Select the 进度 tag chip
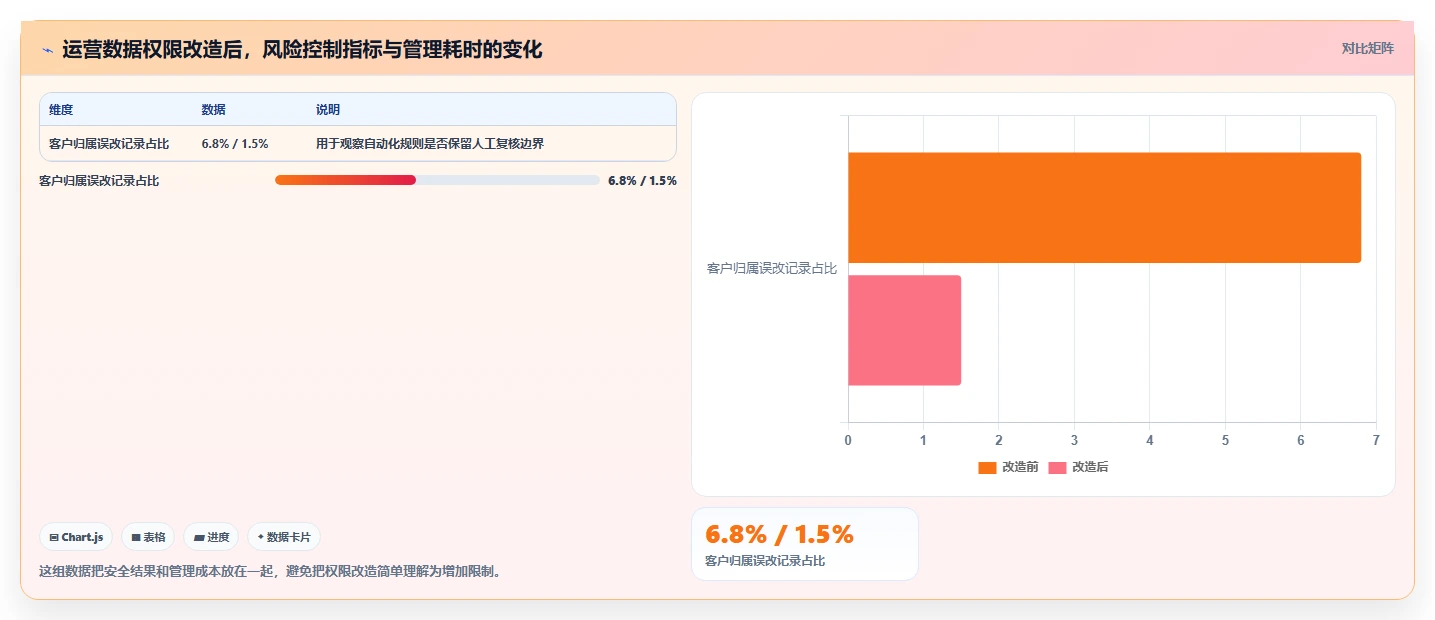 [x=211, y=537]
